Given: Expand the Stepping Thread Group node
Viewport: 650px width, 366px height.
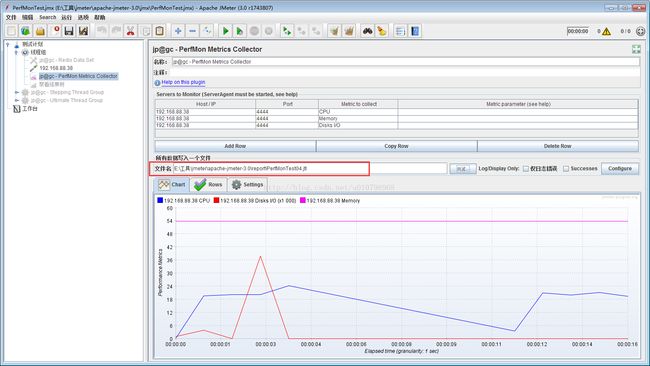Looking at the screenshot, I should 17,92.
